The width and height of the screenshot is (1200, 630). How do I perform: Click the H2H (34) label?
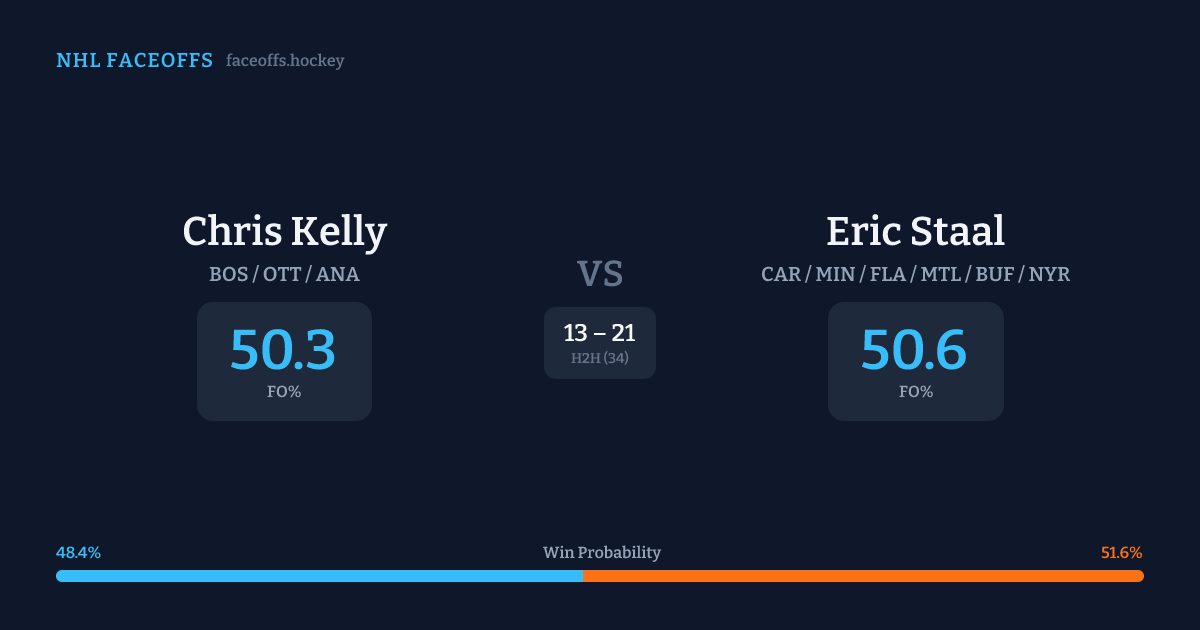point(599,358)
